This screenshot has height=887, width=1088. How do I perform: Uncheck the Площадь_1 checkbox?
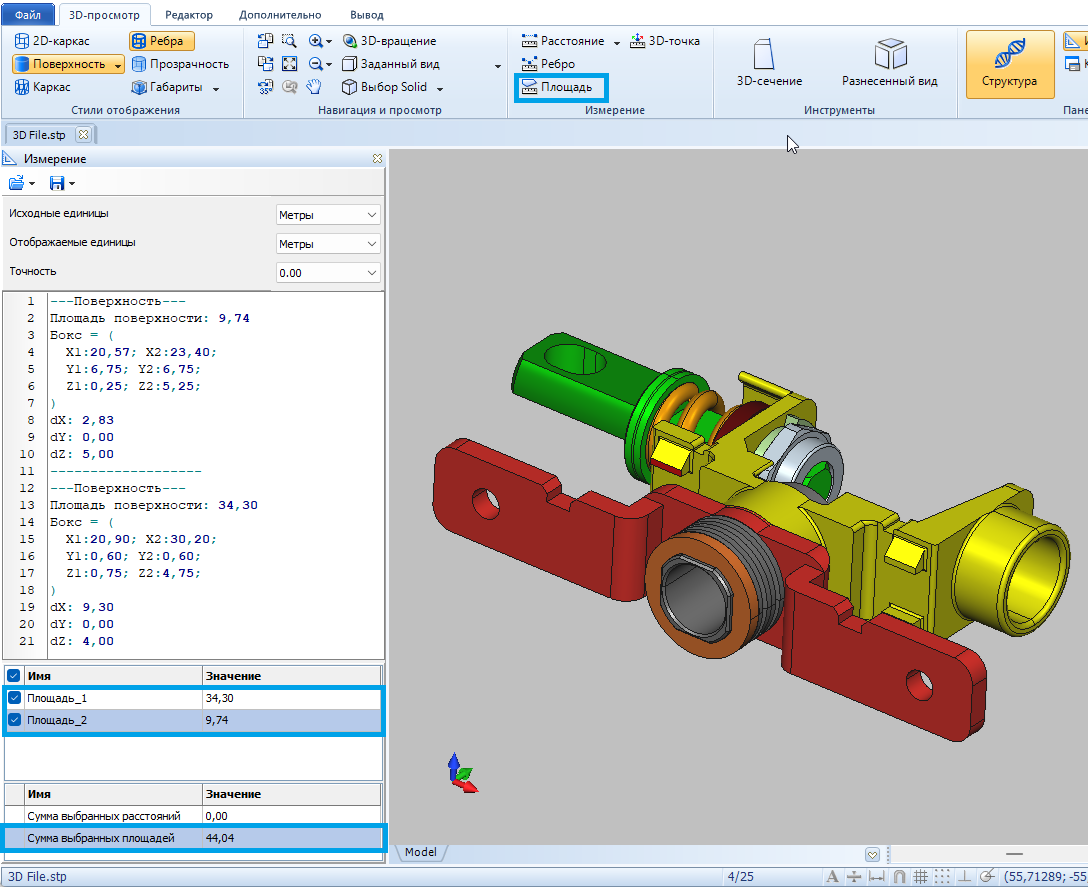(x=14, y=698)
